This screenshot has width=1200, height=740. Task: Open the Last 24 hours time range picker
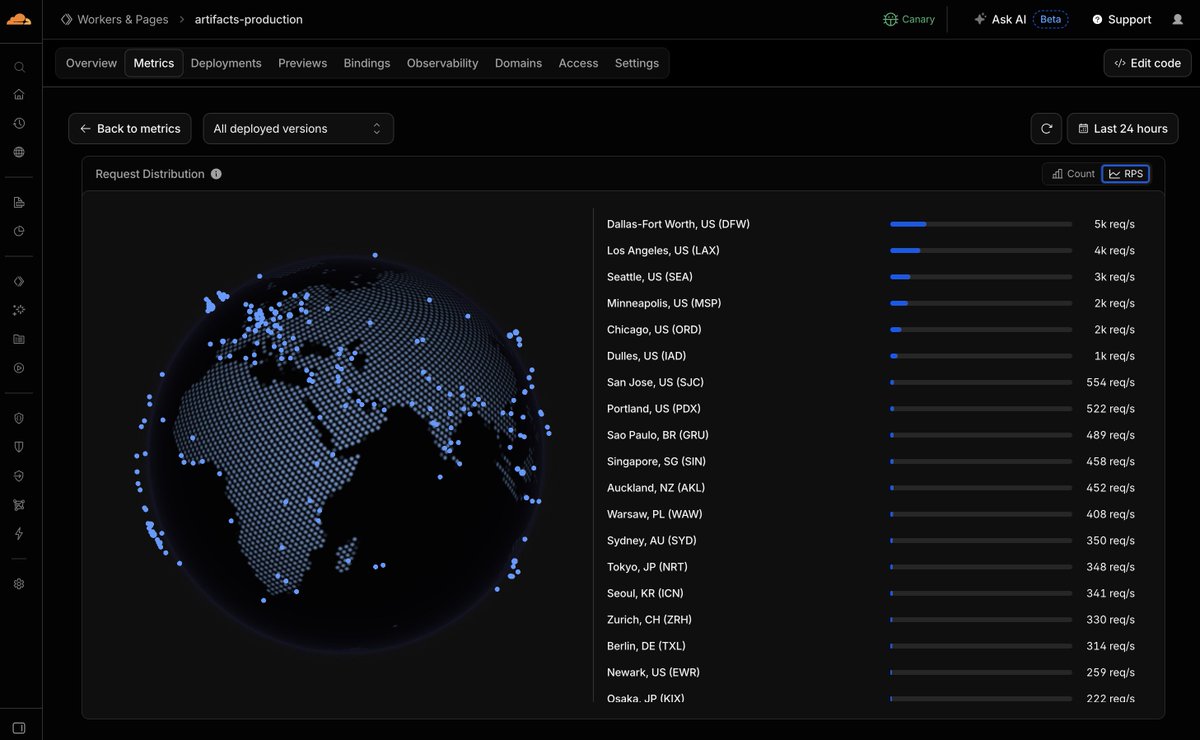1123,129
